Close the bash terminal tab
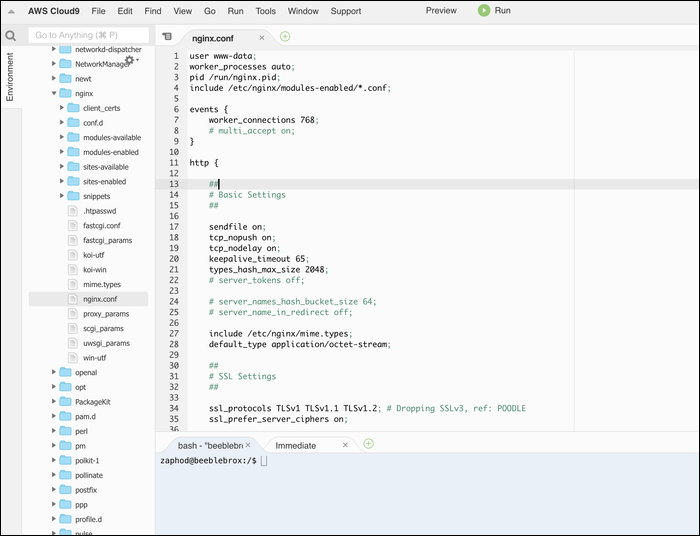Screen dimensions: 700x536 [248, 445]
